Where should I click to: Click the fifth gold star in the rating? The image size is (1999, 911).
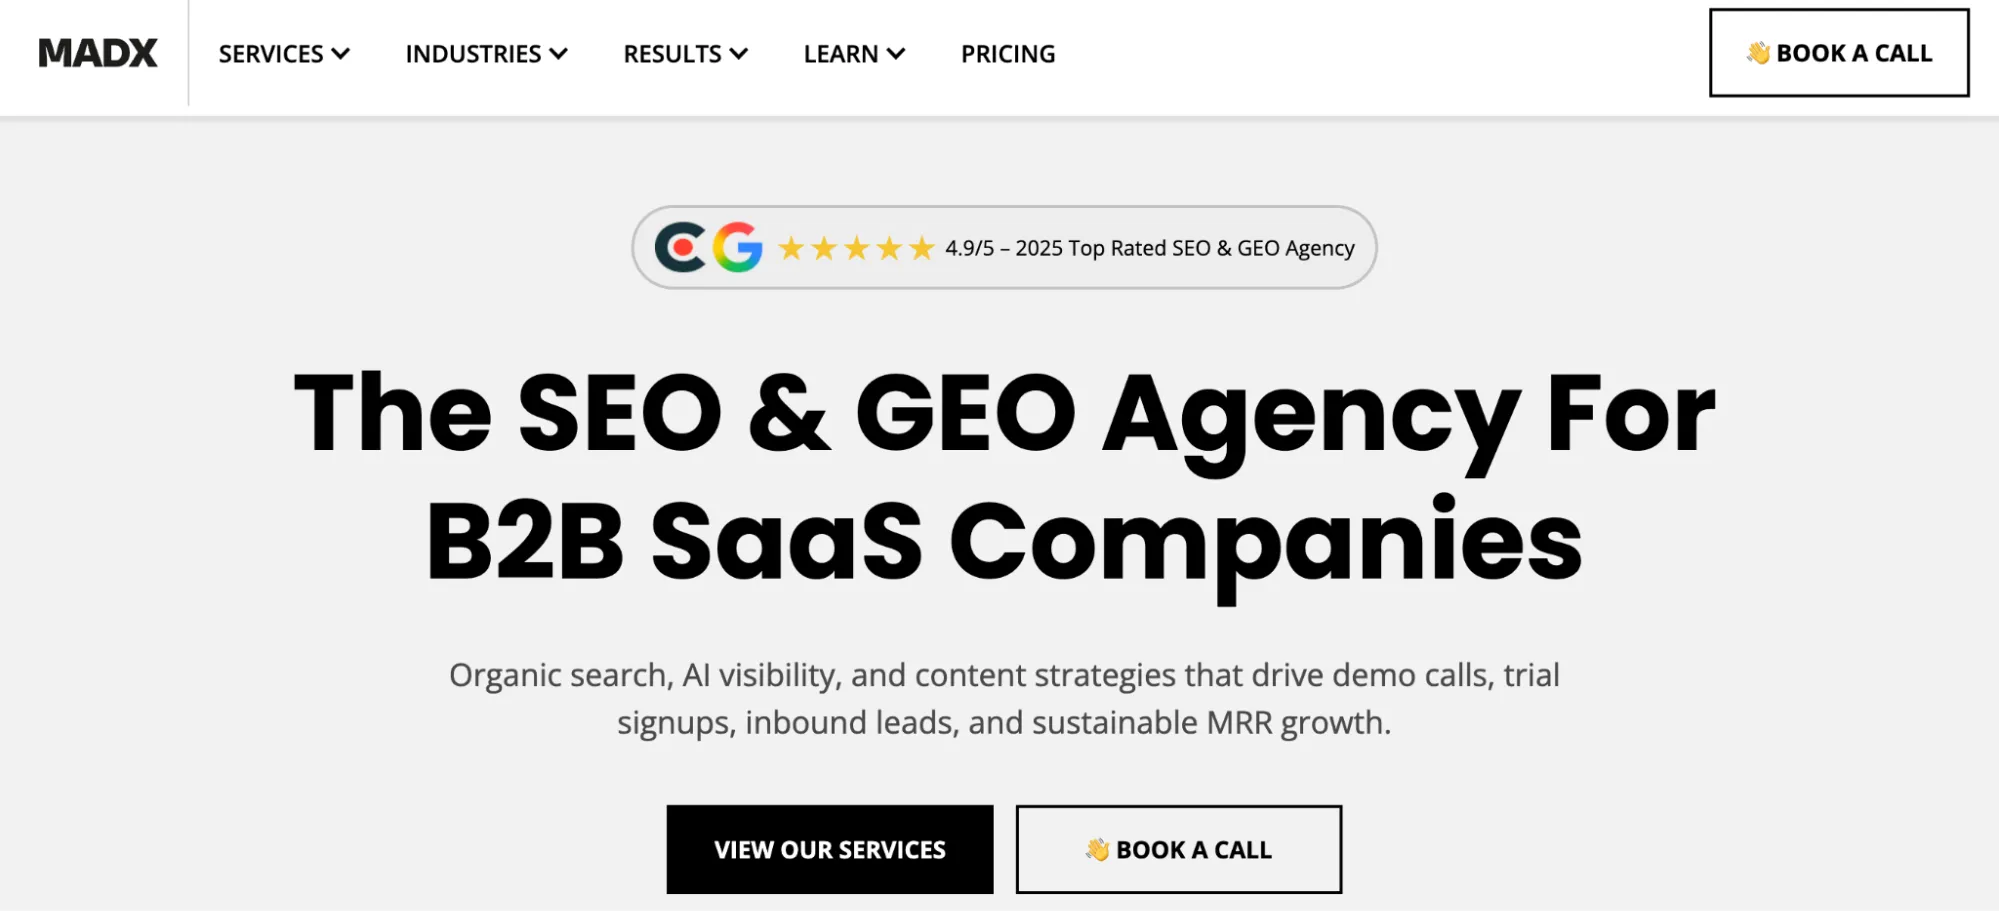pos(920,248)
